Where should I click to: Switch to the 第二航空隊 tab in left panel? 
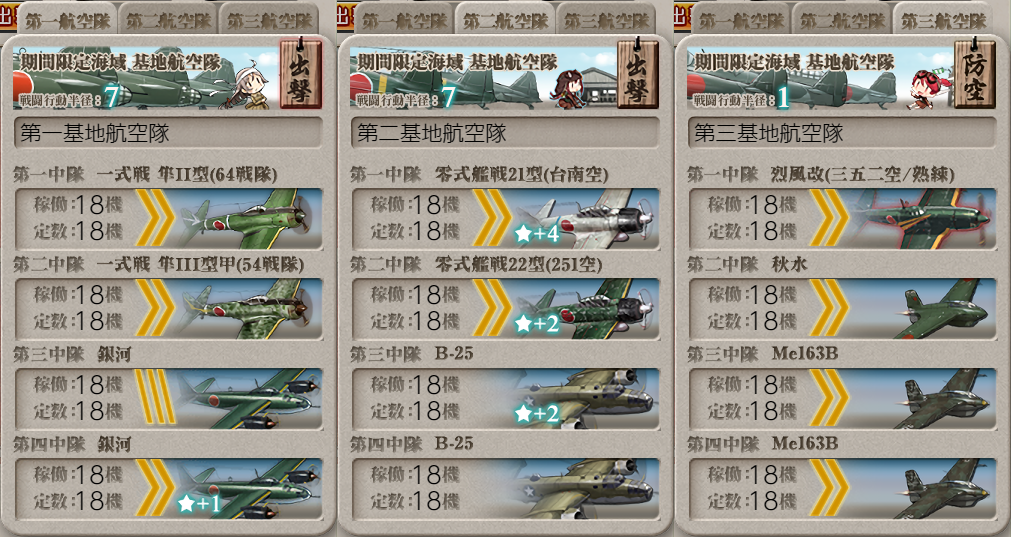(168, 20)
